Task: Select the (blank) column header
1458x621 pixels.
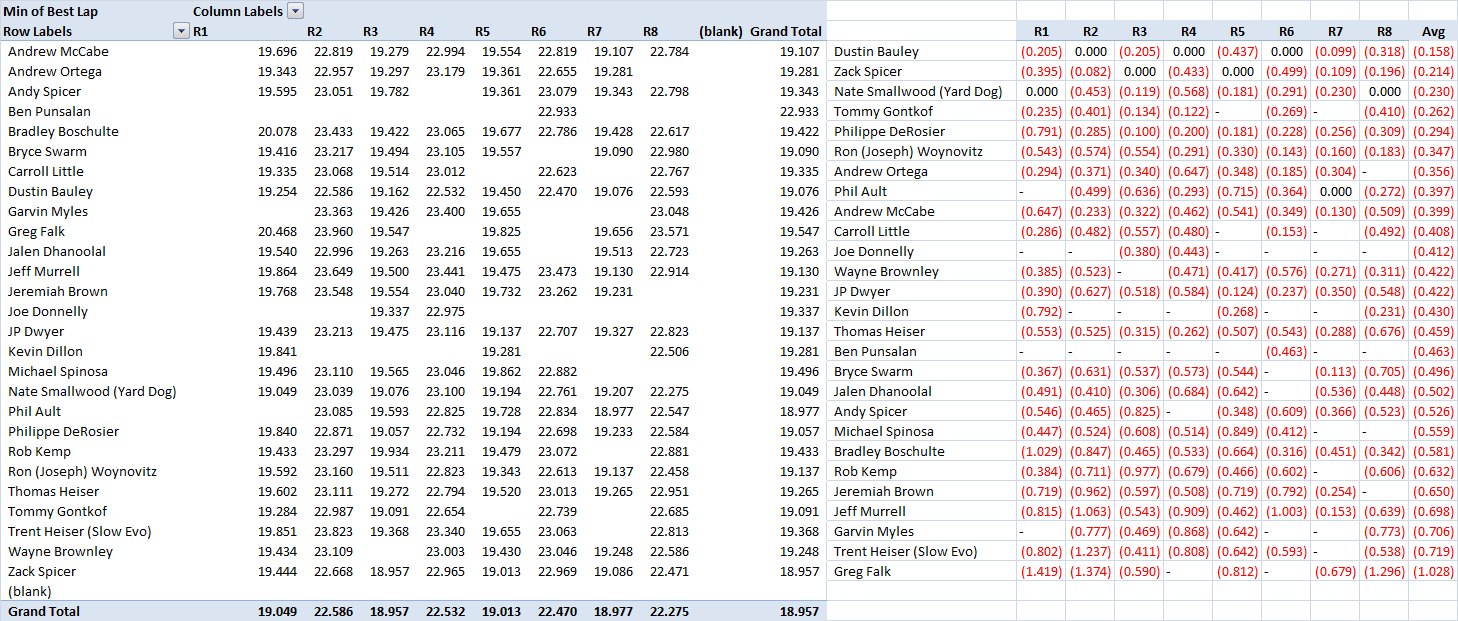Action: 721,31
